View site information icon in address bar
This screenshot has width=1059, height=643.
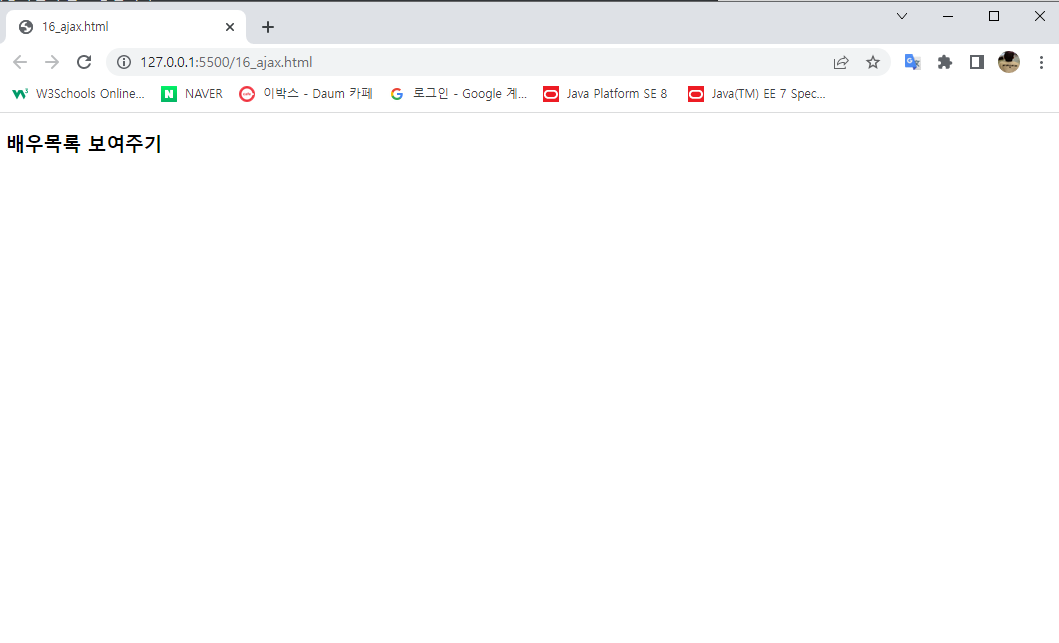[124, 62]
